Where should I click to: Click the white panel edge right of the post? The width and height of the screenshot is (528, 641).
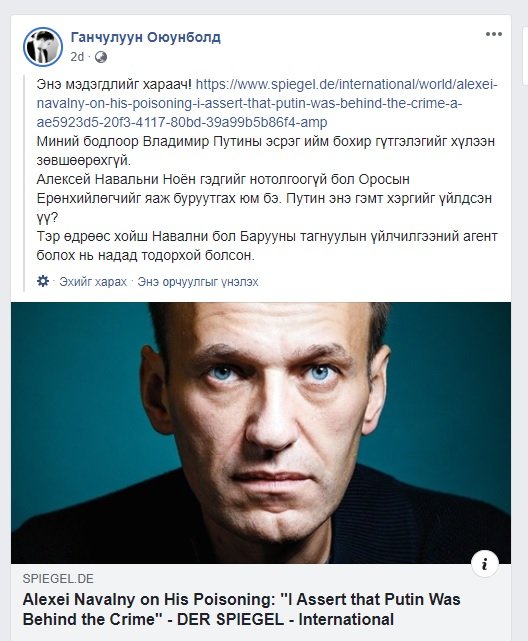(x=526, y=56)
